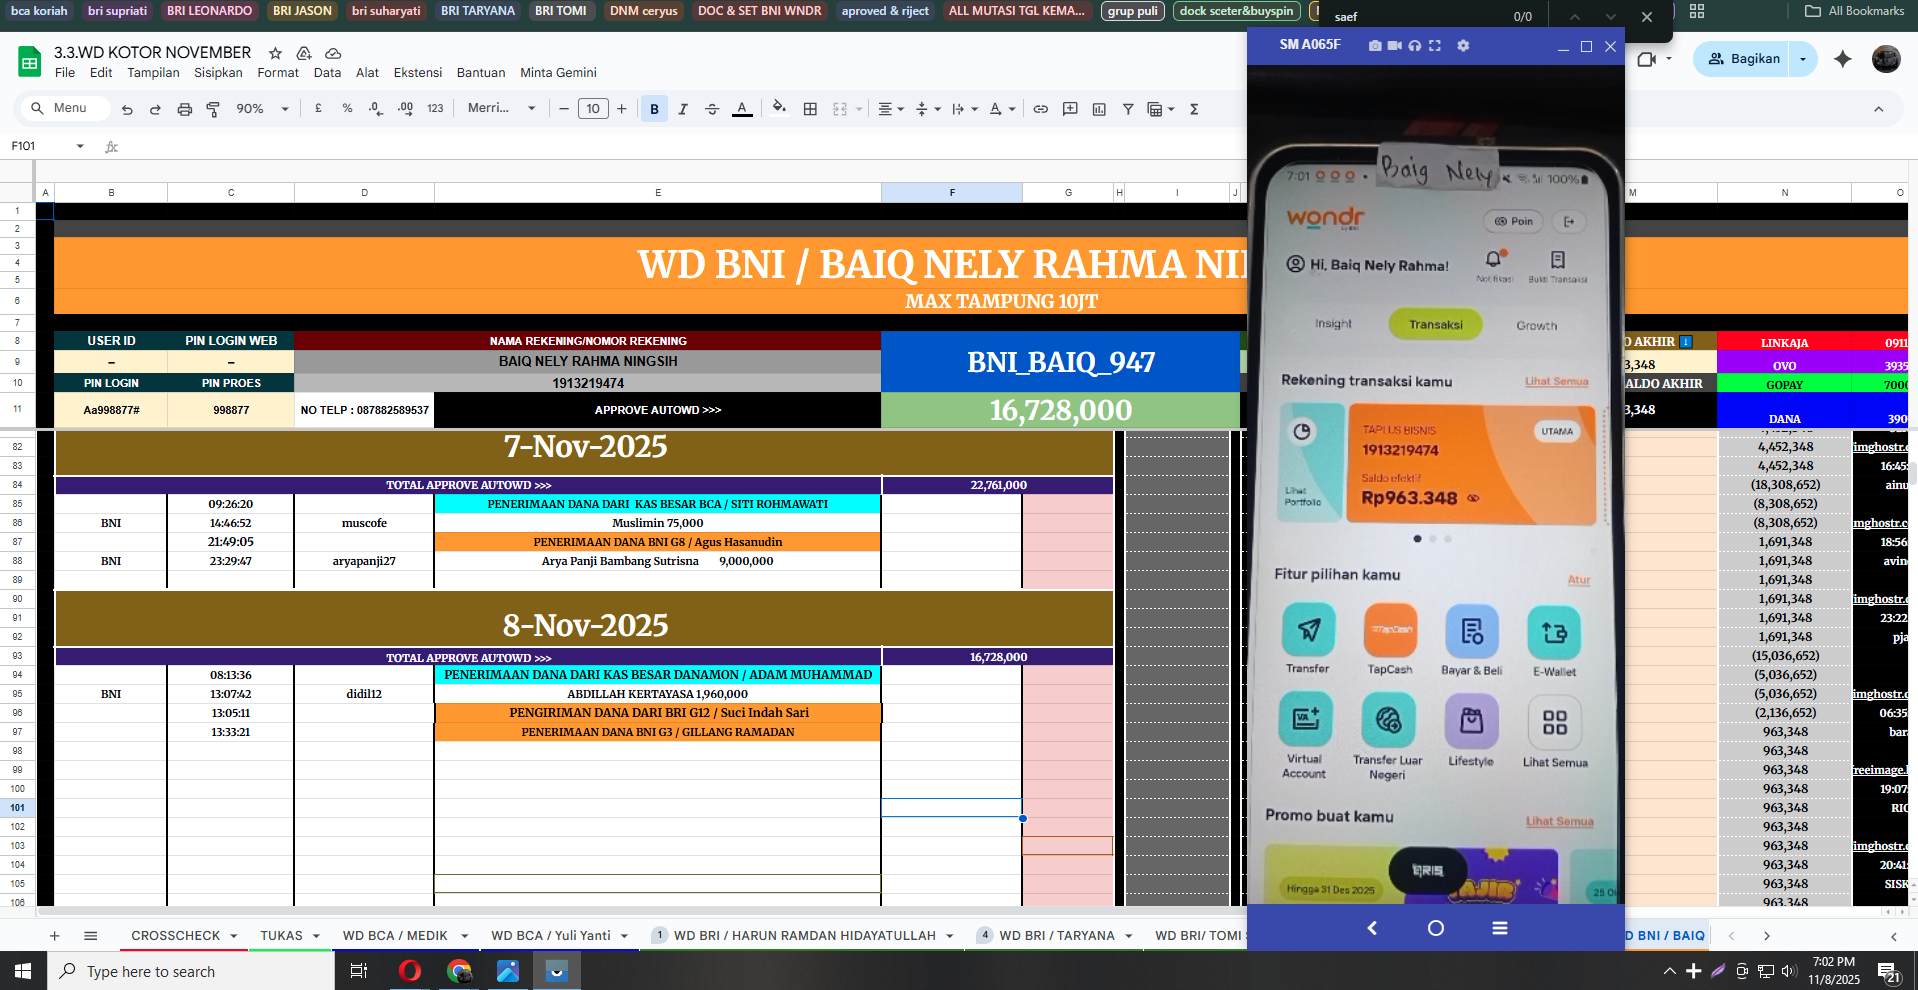Open the File menu

click(x=65, y=73)
